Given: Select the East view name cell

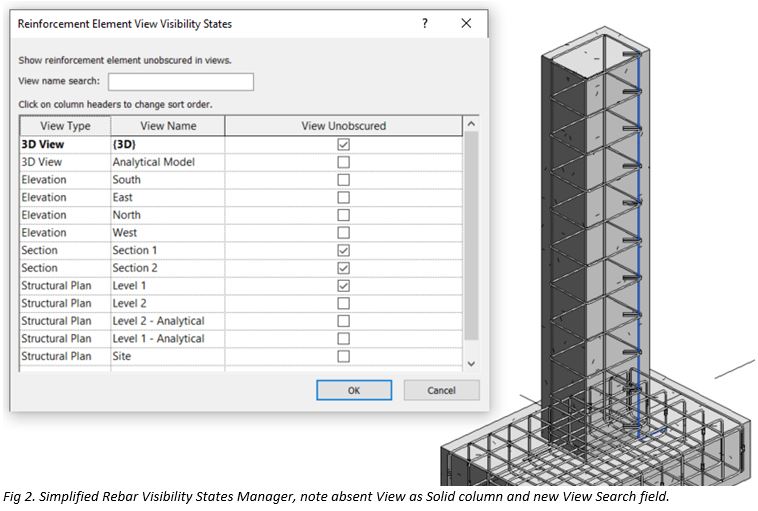Looking at the screenshot, I should tap(168, 197).
